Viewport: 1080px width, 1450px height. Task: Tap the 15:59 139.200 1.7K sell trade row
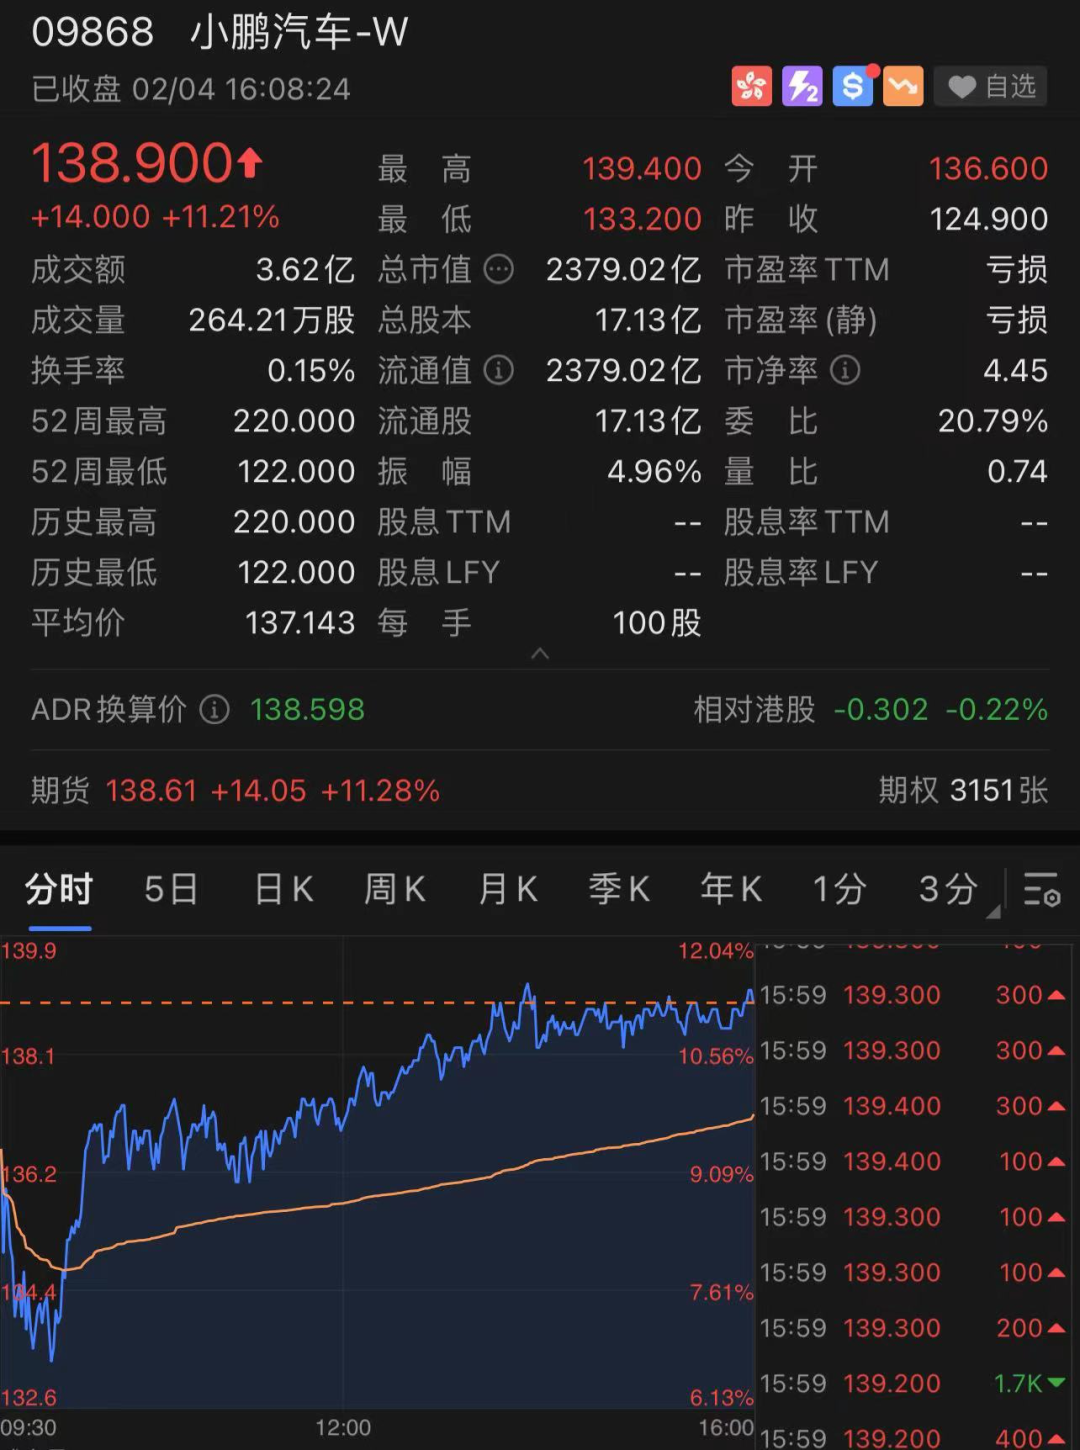click(x=912, y=1384)
